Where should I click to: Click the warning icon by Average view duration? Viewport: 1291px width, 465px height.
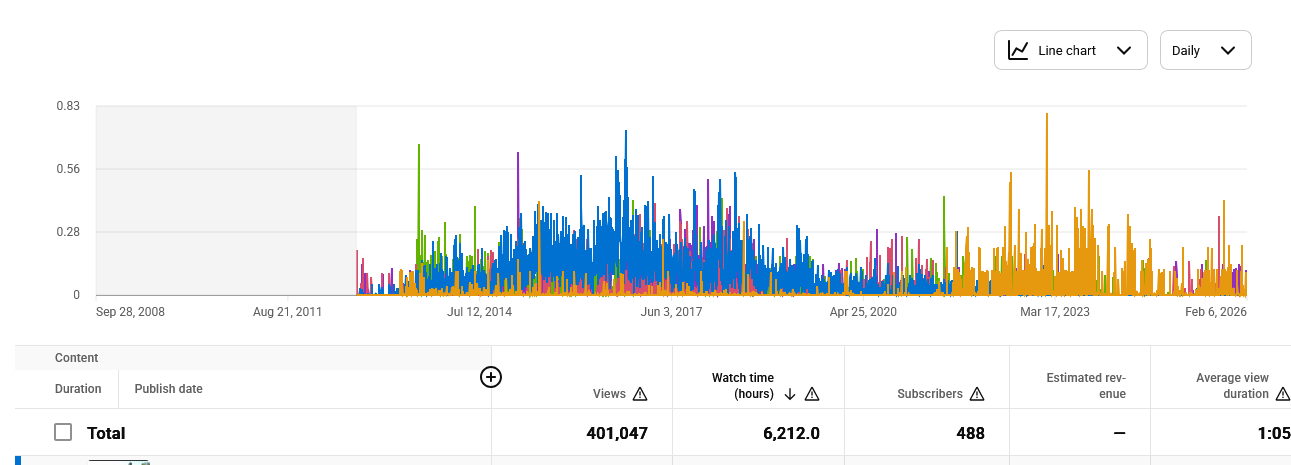pos(1283,394)
